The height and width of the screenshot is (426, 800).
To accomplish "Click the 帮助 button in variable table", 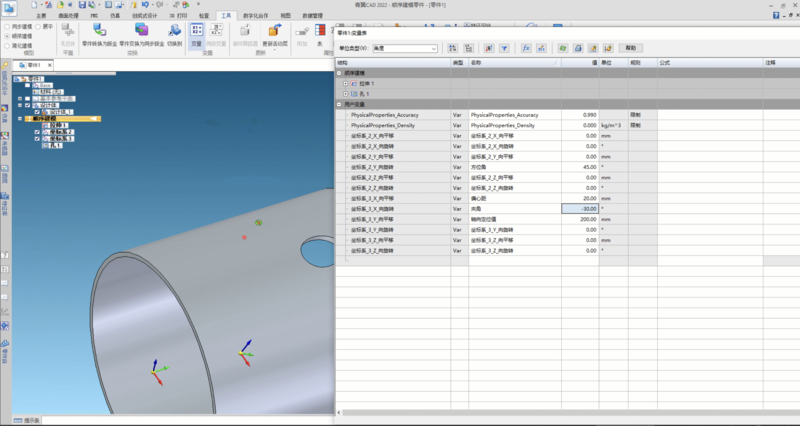I will tap(630, 48).
